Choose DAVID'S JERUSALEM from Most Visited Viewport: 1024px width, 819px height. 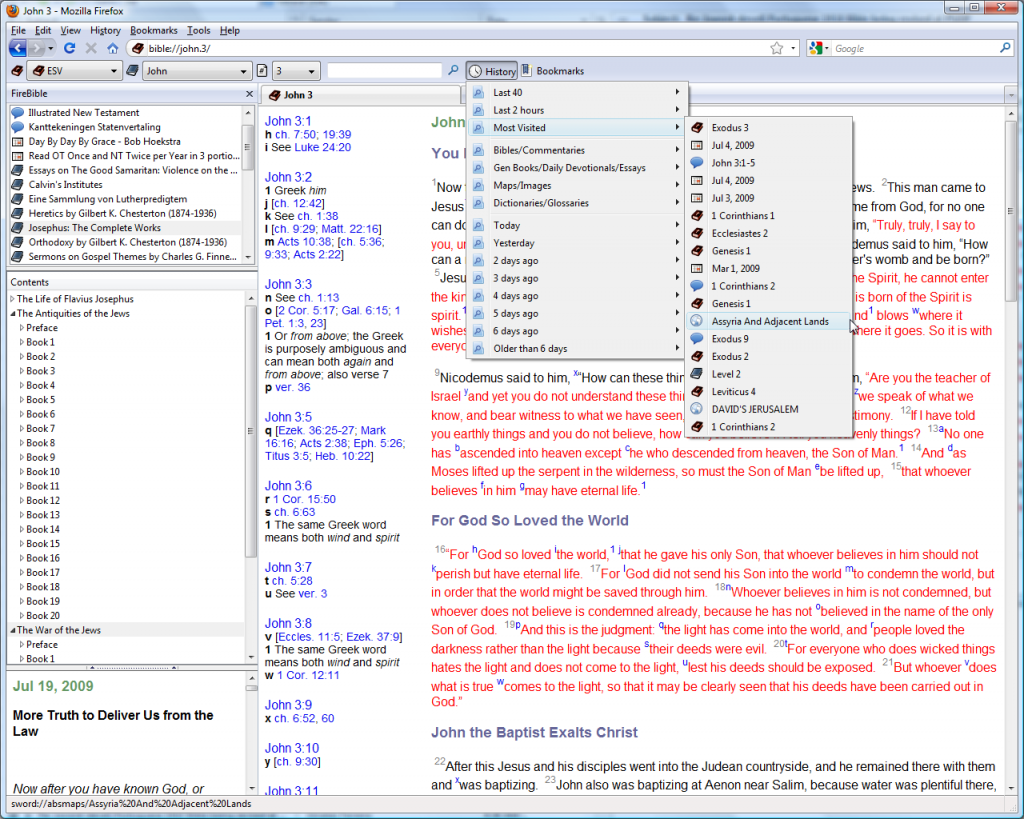click(x=754, y=409)
